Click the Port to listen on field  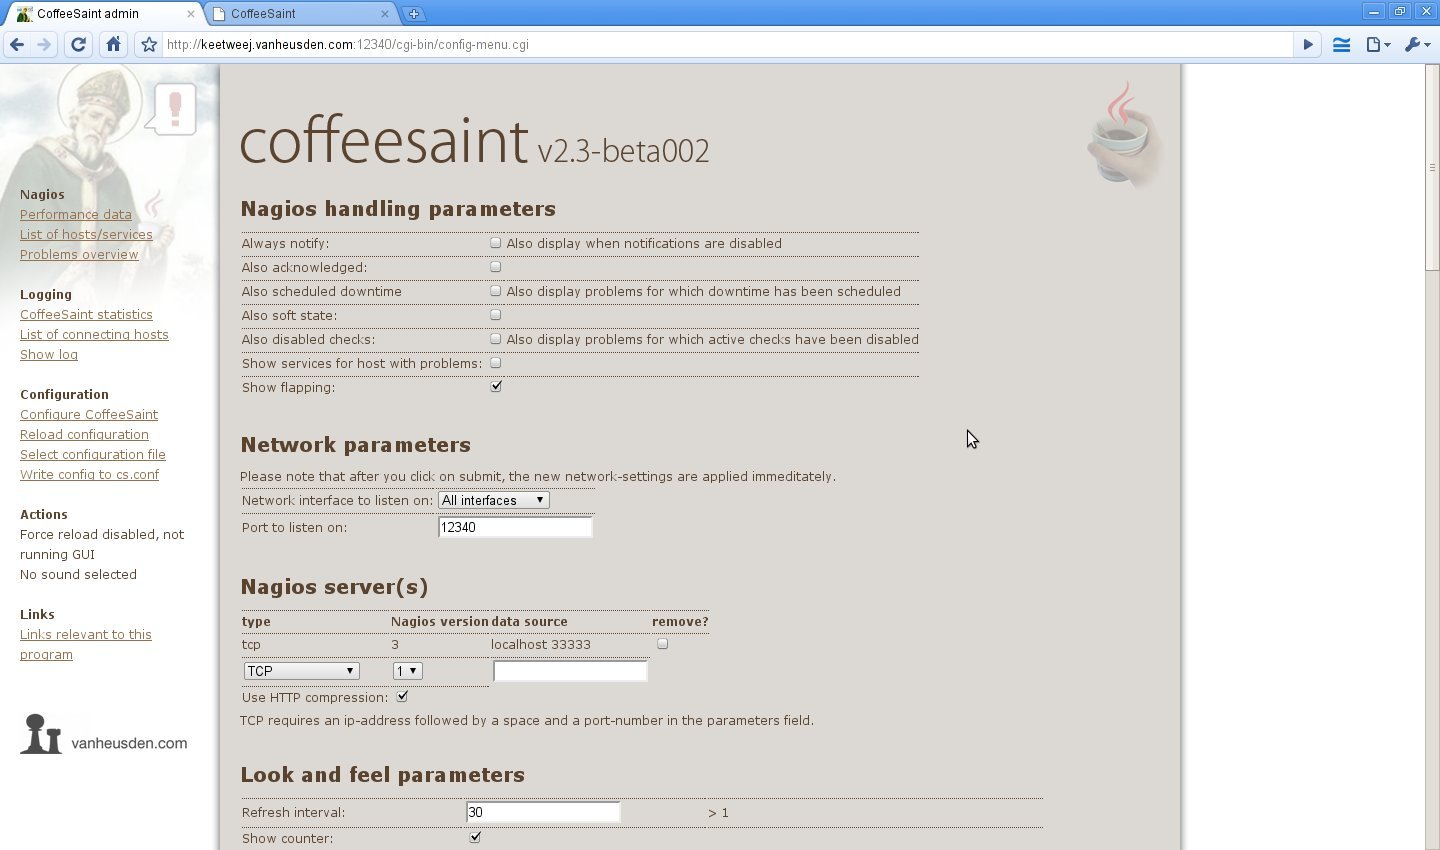point(515,527)
